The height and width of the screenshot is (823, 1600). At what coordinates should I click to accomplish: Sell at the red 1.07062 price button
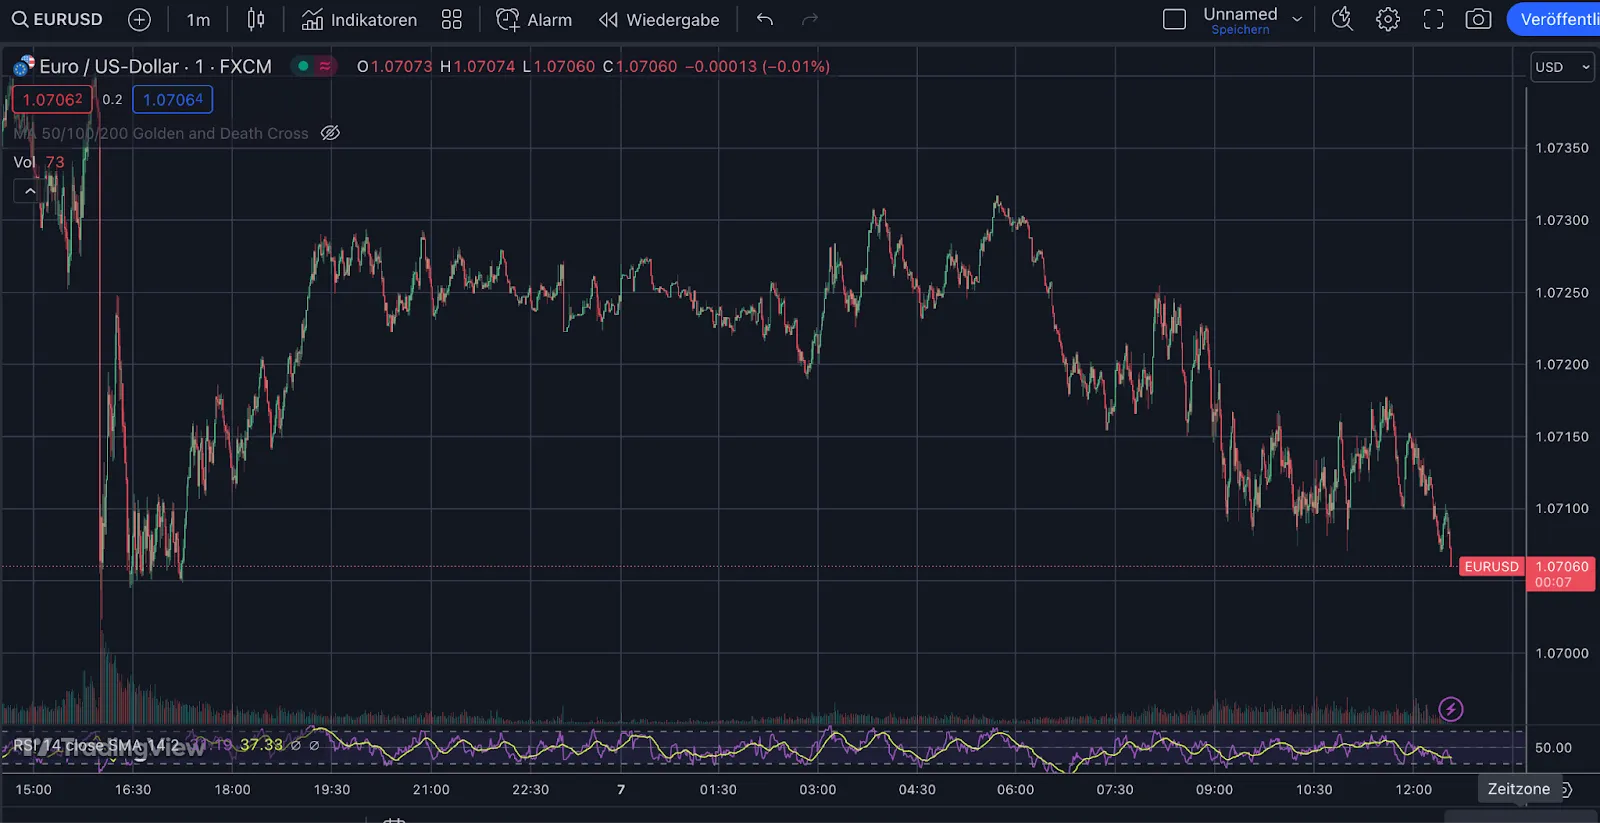52,100
